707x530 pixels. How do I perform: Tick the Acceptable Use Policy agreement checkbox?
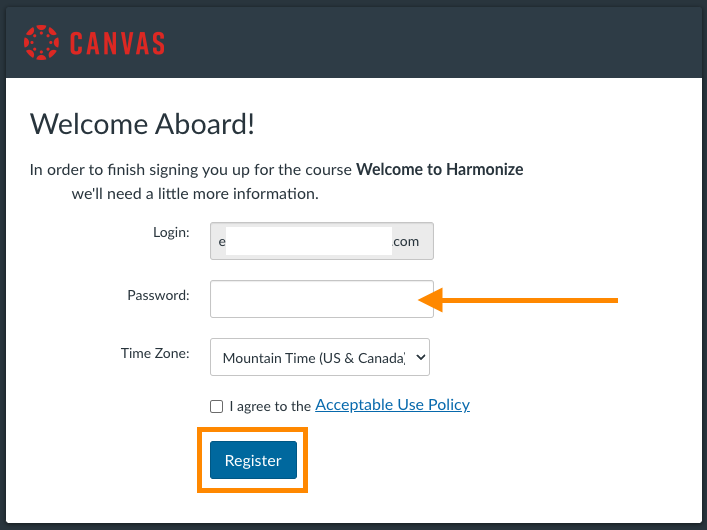(x=217, y=406)
